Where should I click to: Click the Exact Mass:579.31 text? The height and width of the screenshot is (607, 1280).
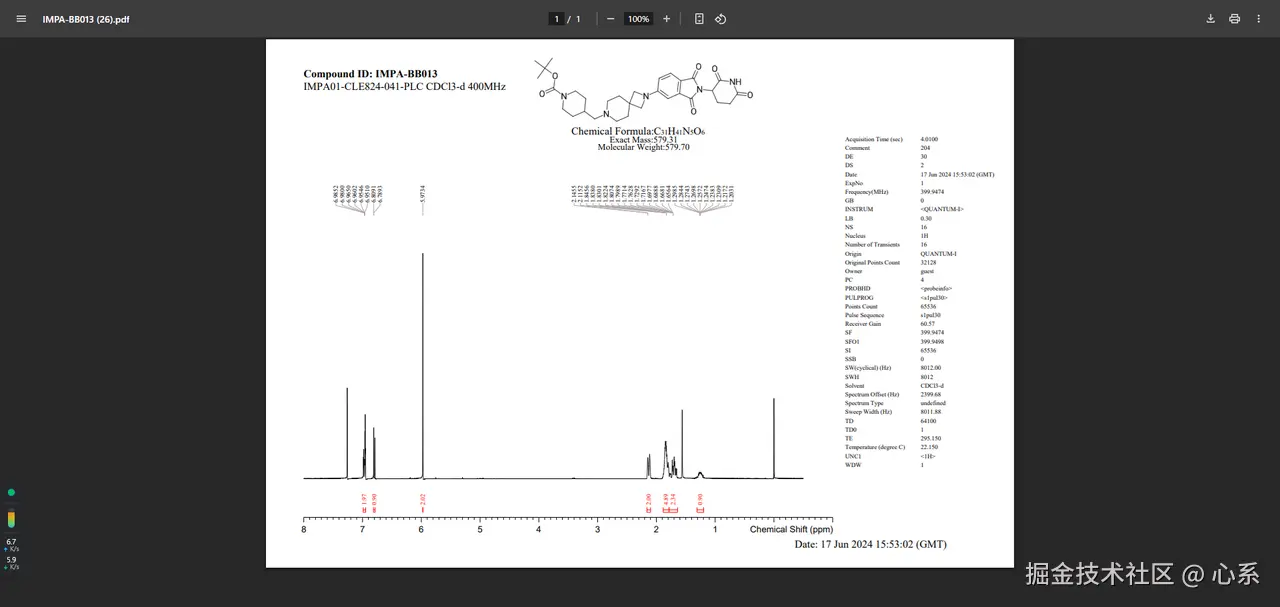(x=643, y=140)
